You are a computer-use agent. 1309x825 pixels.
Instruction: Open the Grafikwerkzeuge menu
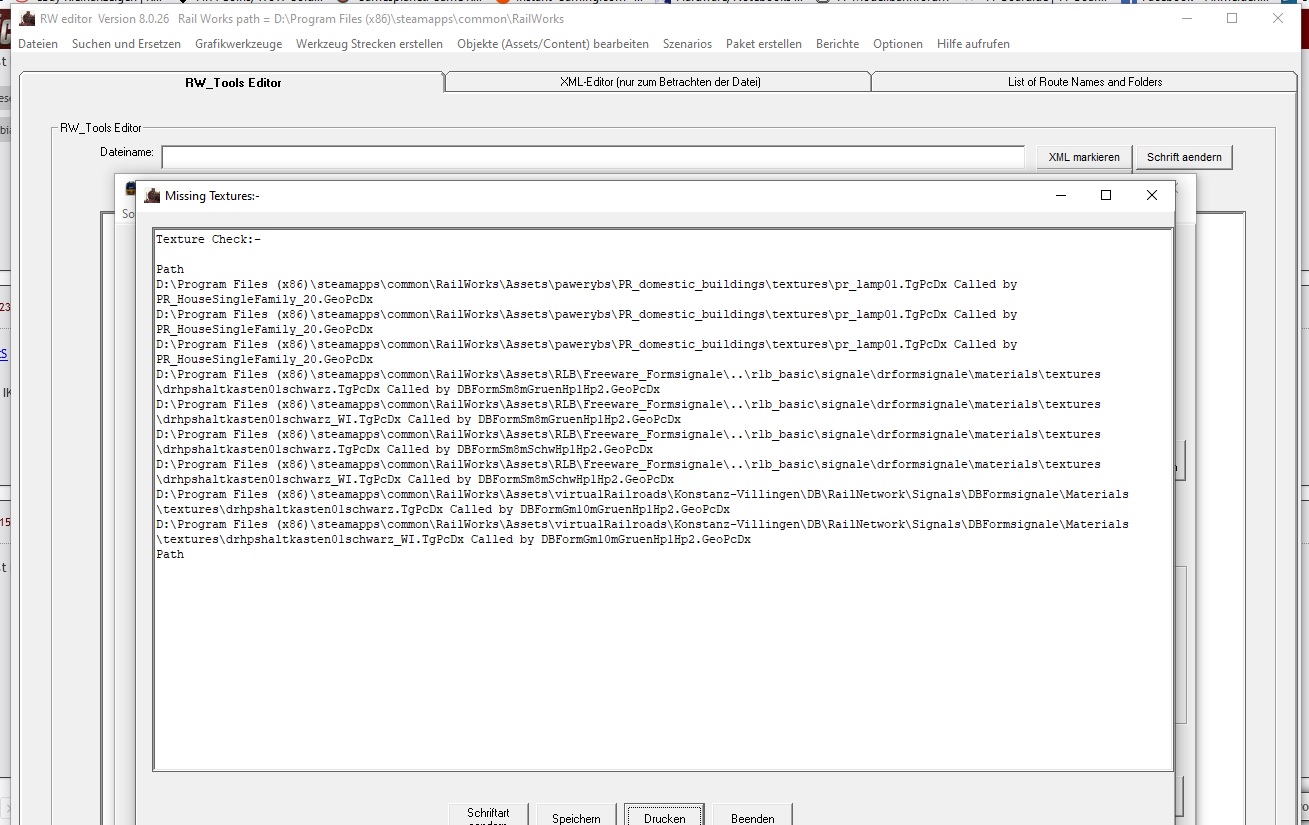(x=239, y=44)
